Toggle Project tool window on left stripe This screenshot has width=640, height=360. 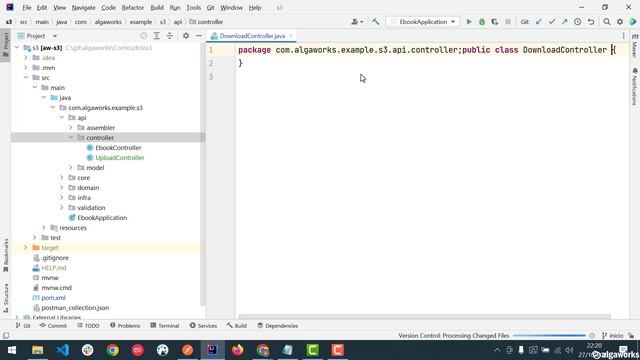coord(6,45)
